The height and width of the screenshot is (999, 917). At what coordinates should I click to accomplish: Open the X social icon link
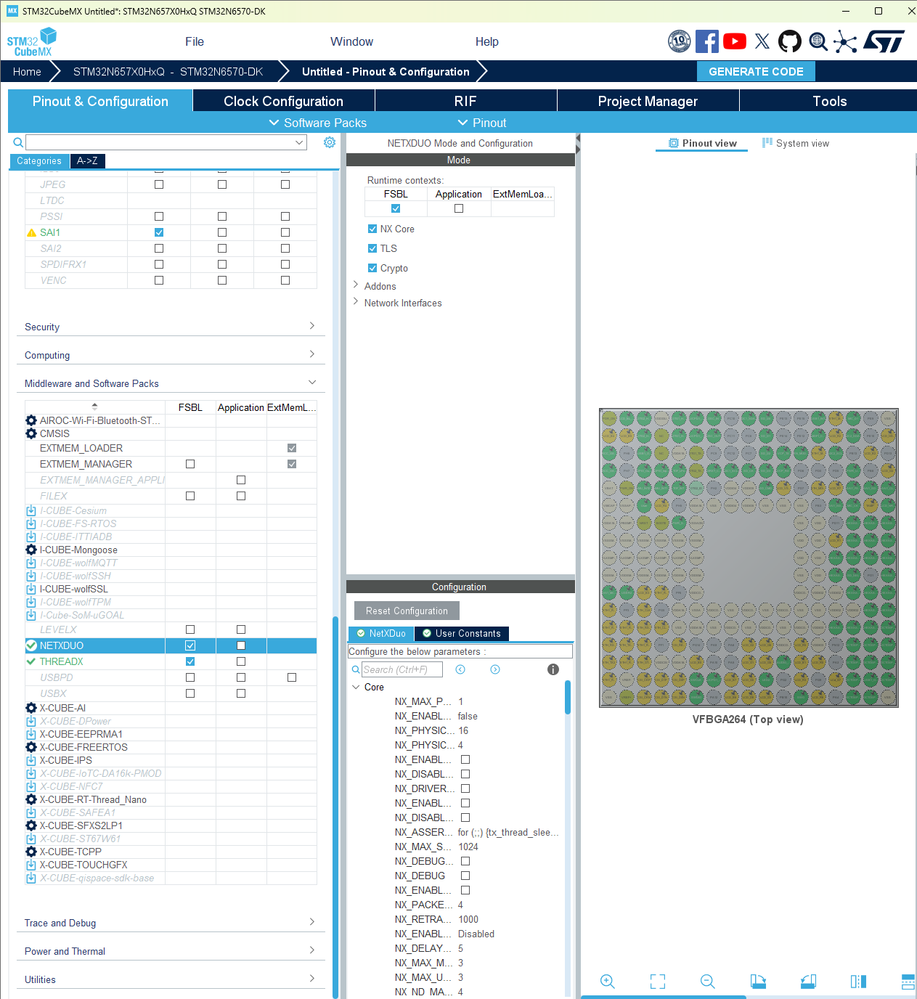click(x=762, y=41)
